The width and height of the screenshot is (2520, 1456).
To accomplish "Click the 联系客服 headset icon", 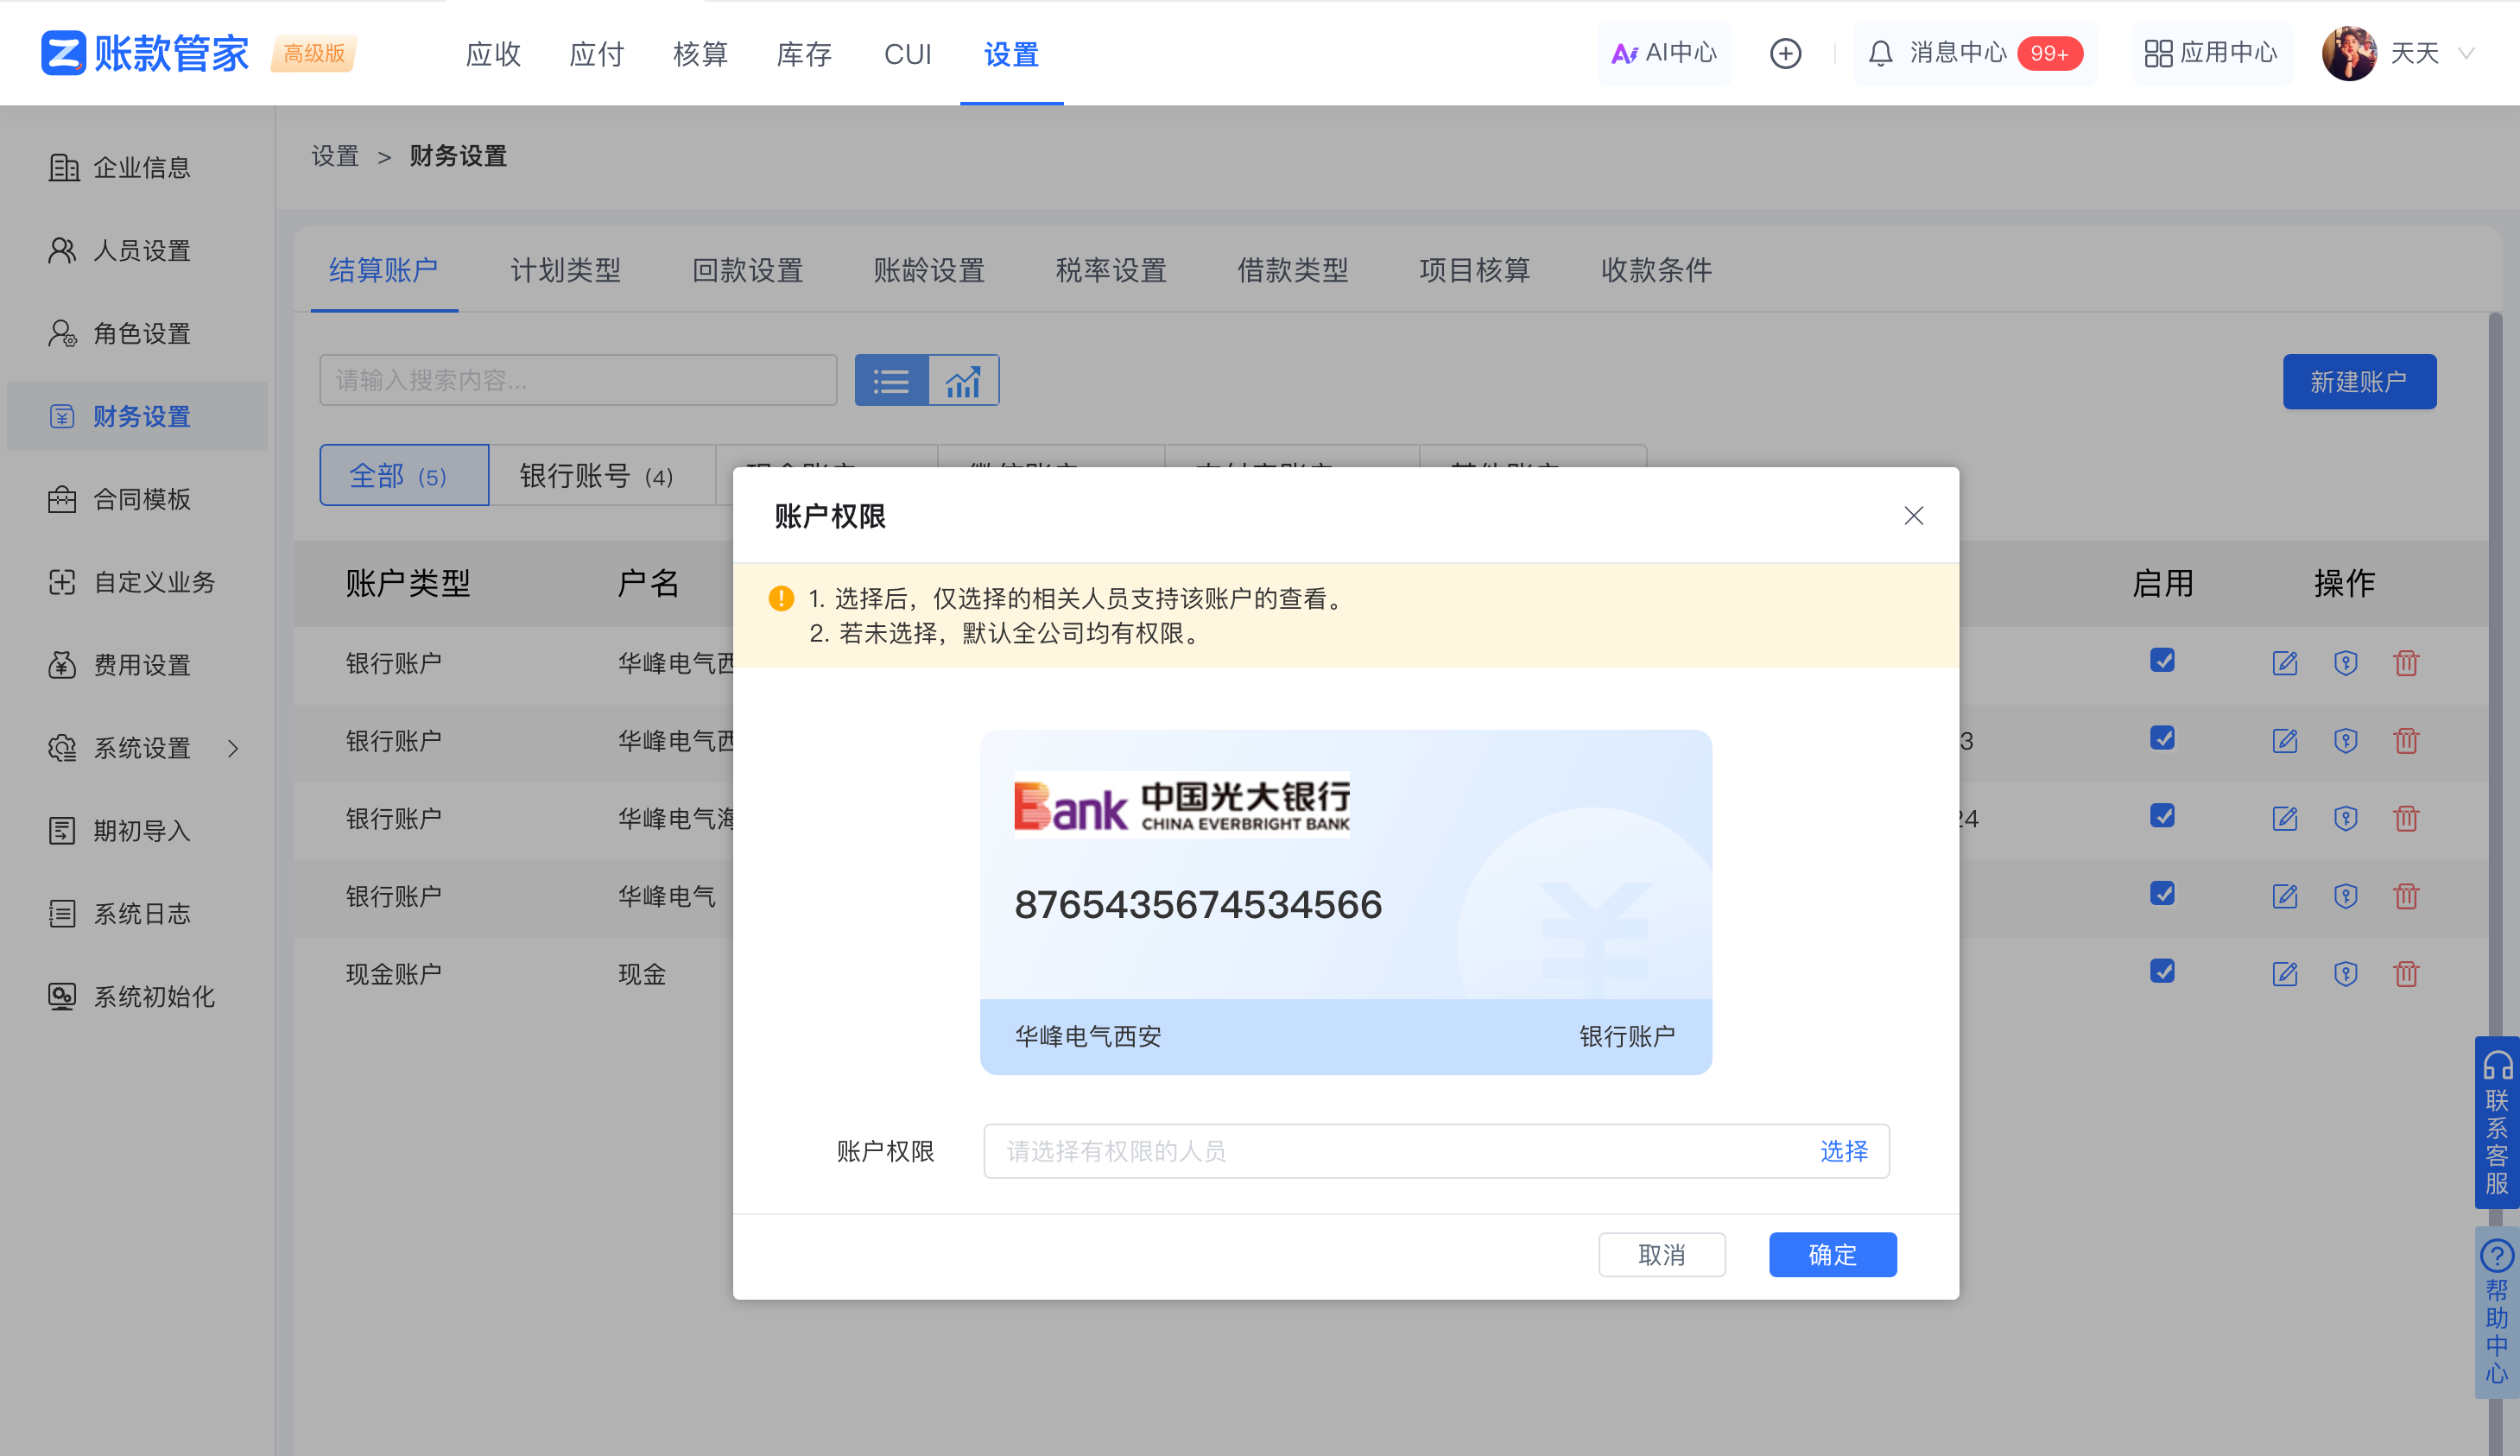I will [2497, 1066].
